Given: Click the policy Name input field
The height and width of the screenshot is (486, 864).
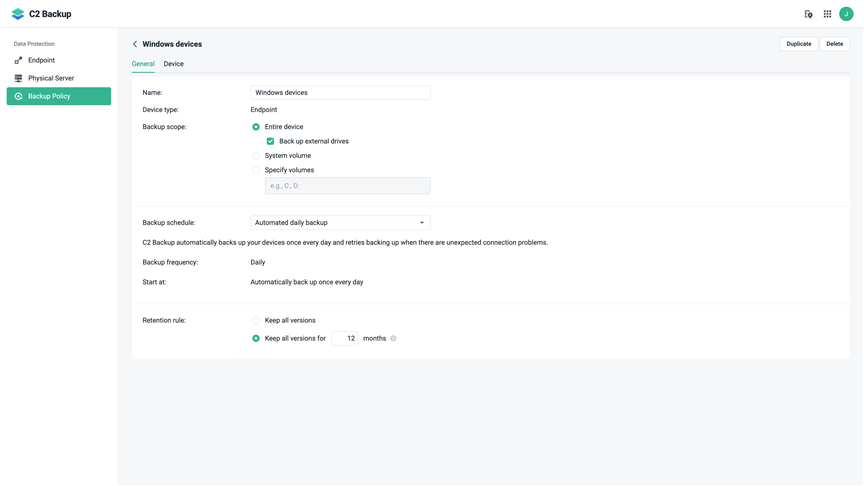Looking at the screenshot, I should pyautogui.click(x=340, y=93).
